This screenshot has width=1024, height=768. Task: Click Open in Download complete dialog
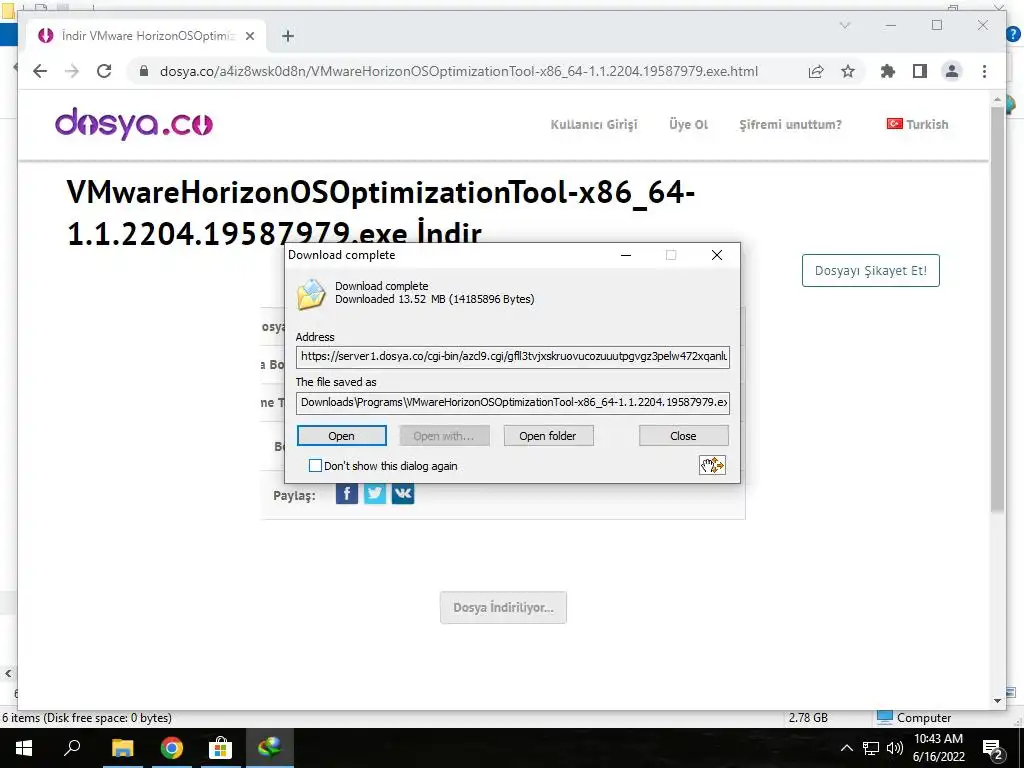pos(342,436)
